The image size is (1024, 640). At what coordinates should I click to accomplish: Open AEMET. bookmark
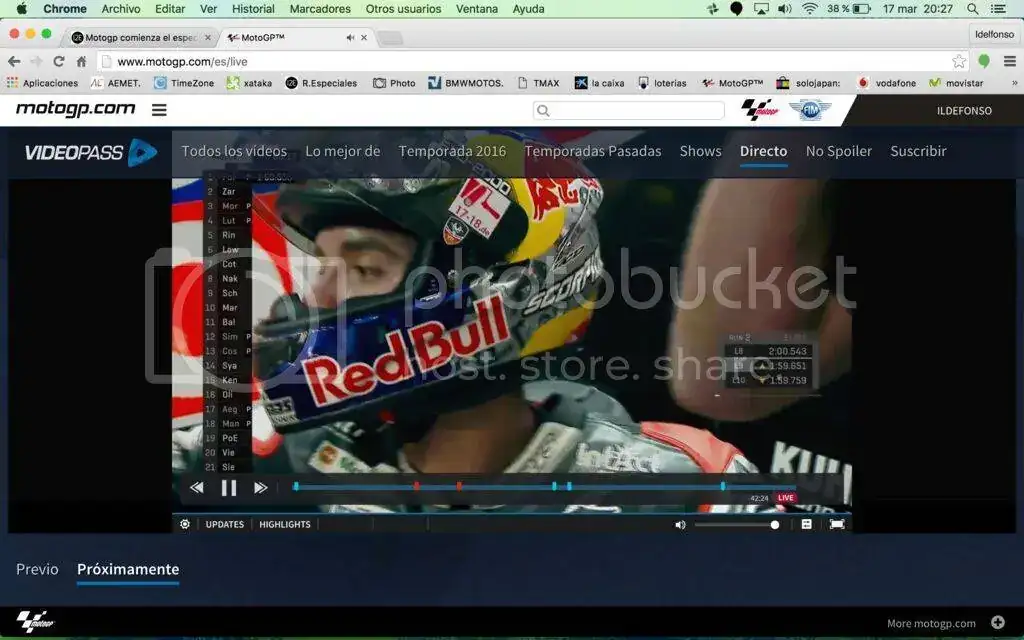[116, 83]
